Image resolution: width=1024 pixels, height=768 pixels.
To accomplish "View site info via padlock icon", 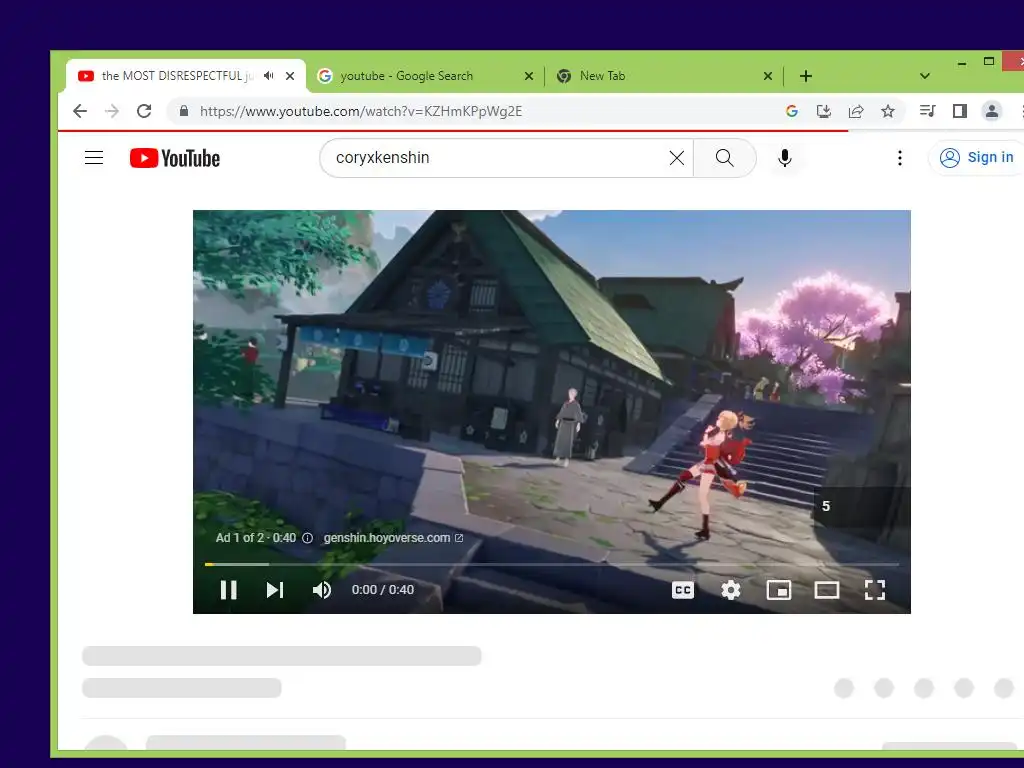I will tap(184, 111).
